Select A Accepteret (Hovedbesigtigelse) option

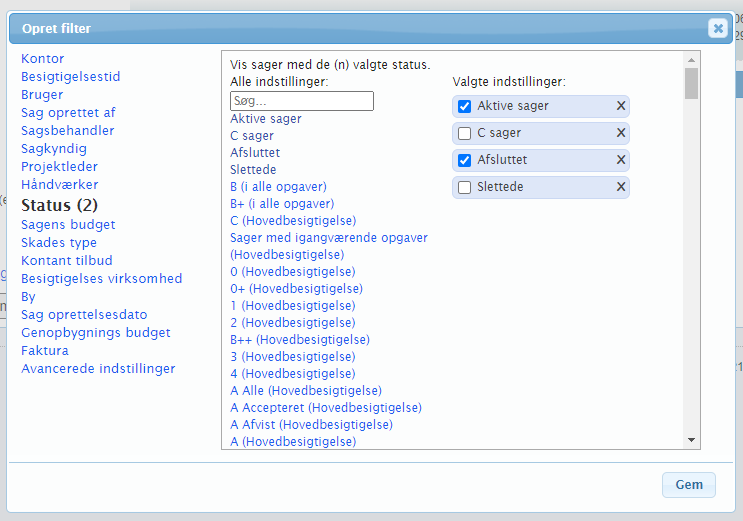(x=326, y=407)
